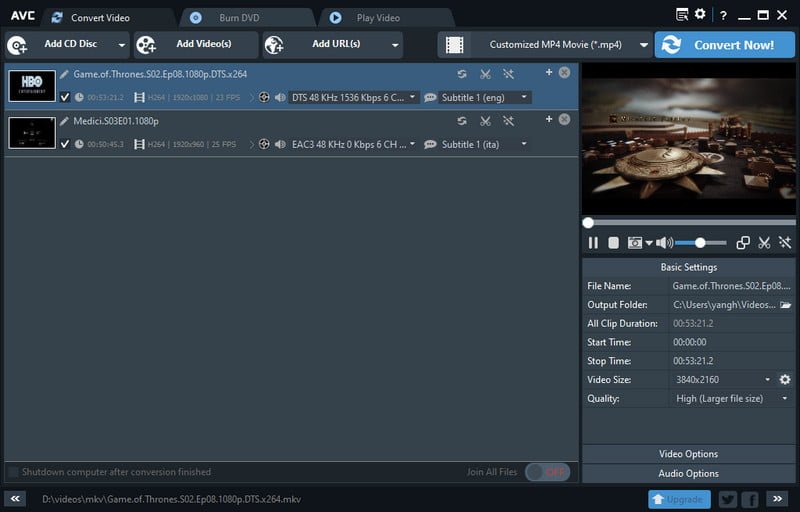Open the DTS 48 KHz audio track dropdown

[354, 97]
